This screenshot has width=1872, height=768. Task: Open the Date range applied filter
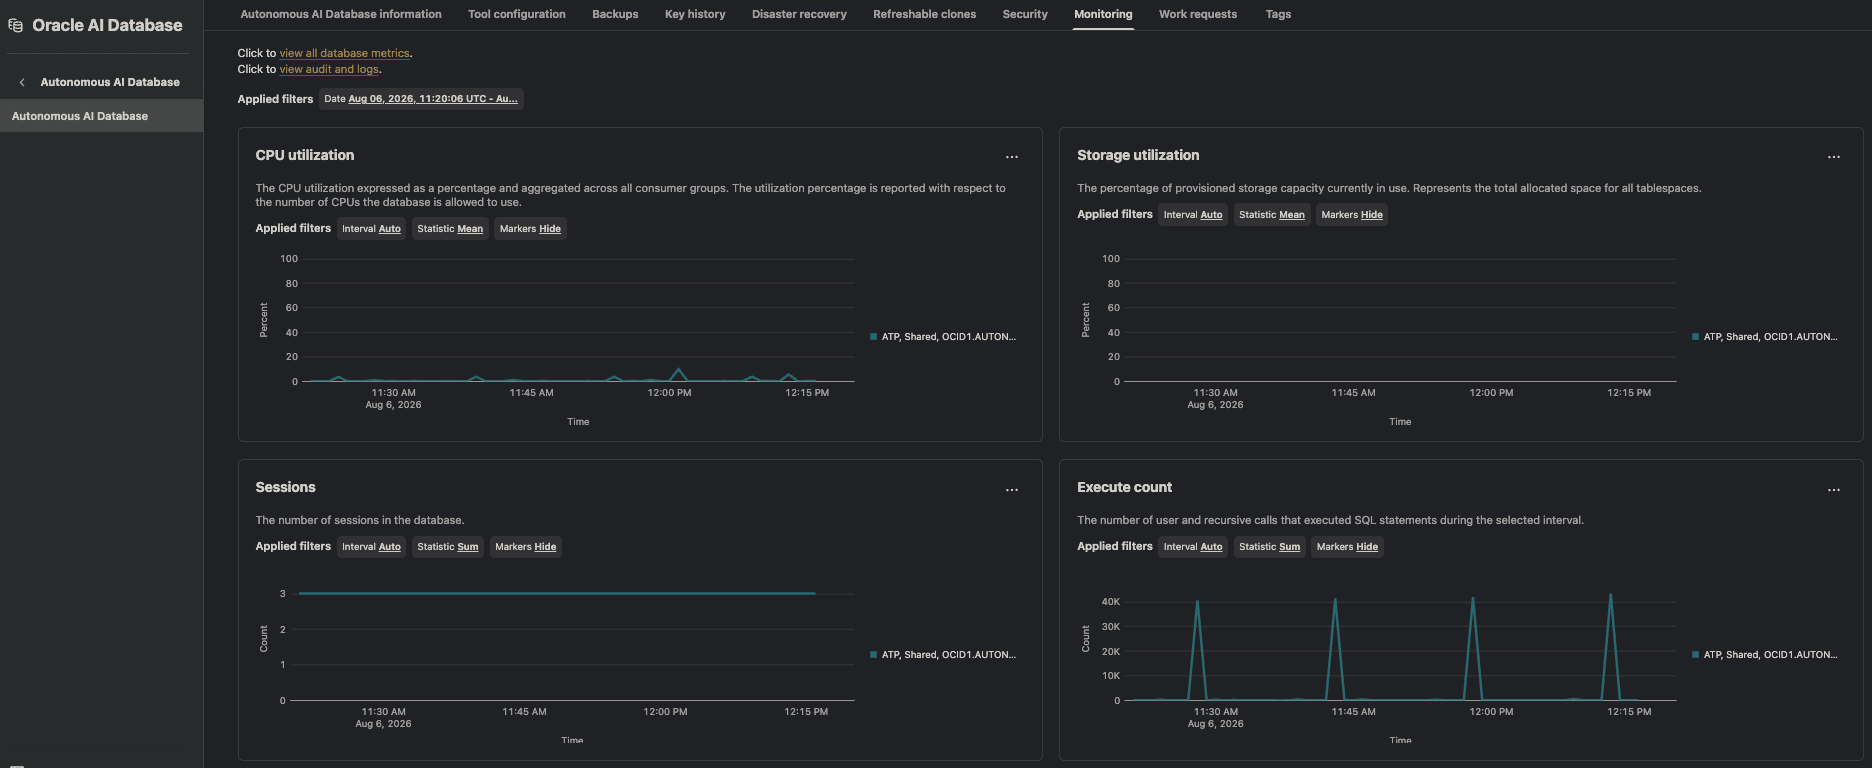click(421, 99)
